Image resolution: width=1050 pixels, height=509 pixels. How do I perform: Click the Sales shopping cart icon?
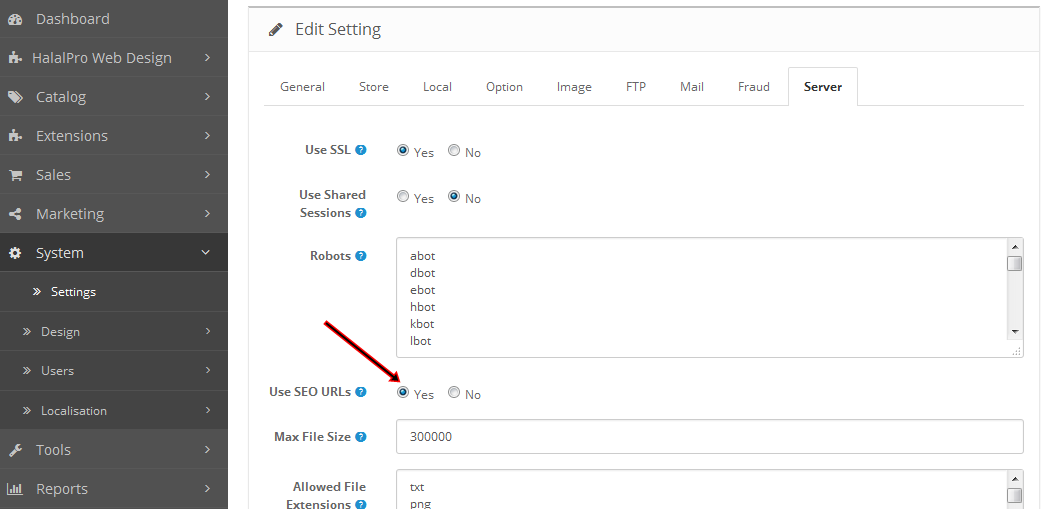pos(15,175)
